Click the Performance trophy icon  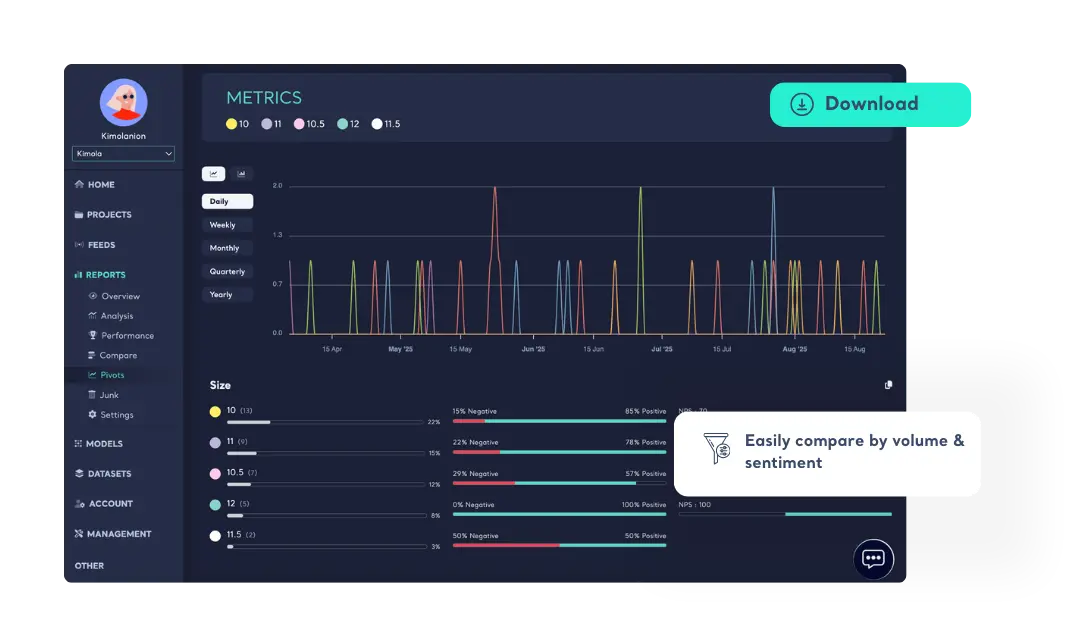(x=92, y=336)
